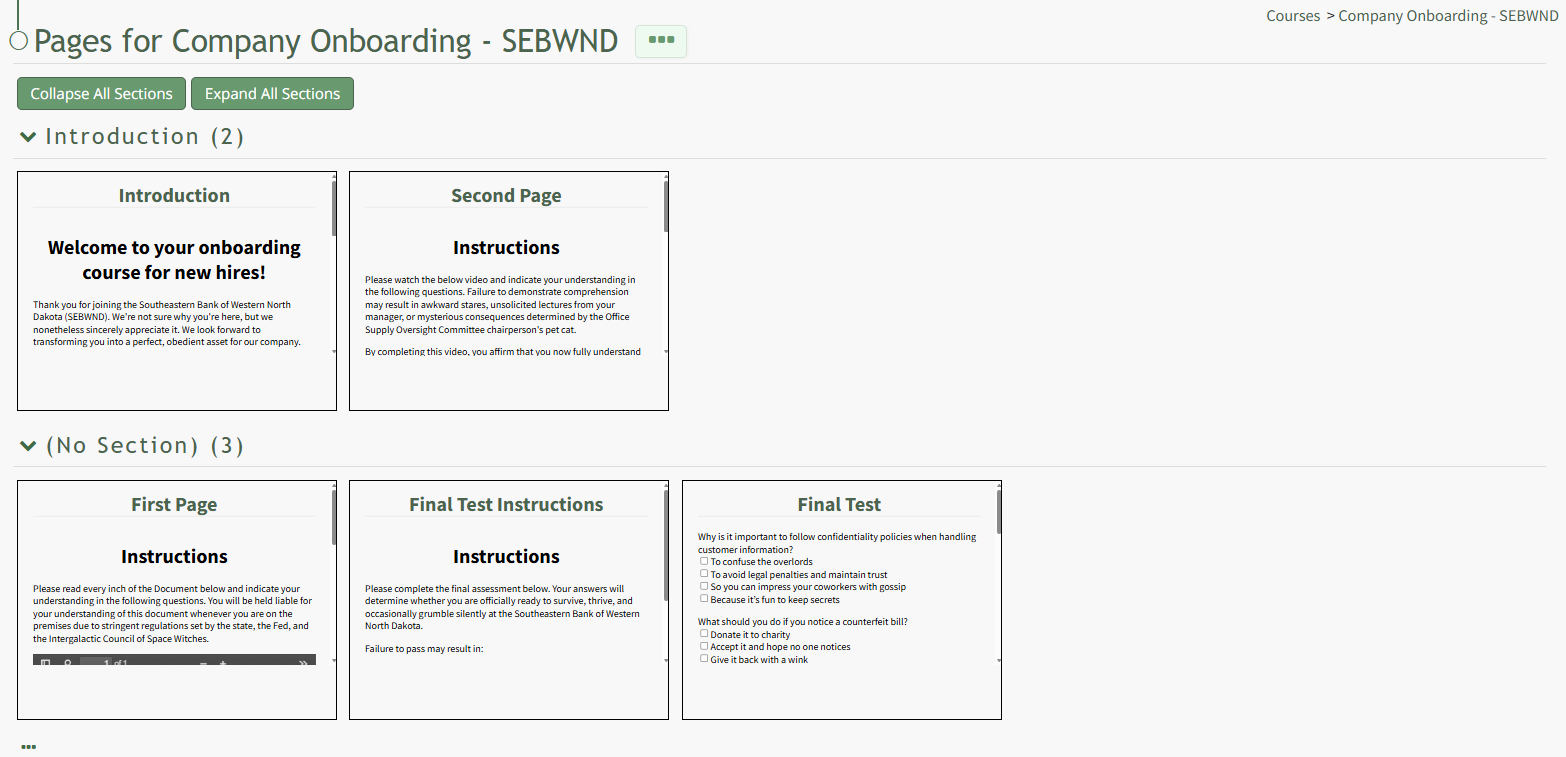This screenshot has width=1566, height=757.
Task: Click the First Page card scrollbar thumb
Action: tap(334, 516)
